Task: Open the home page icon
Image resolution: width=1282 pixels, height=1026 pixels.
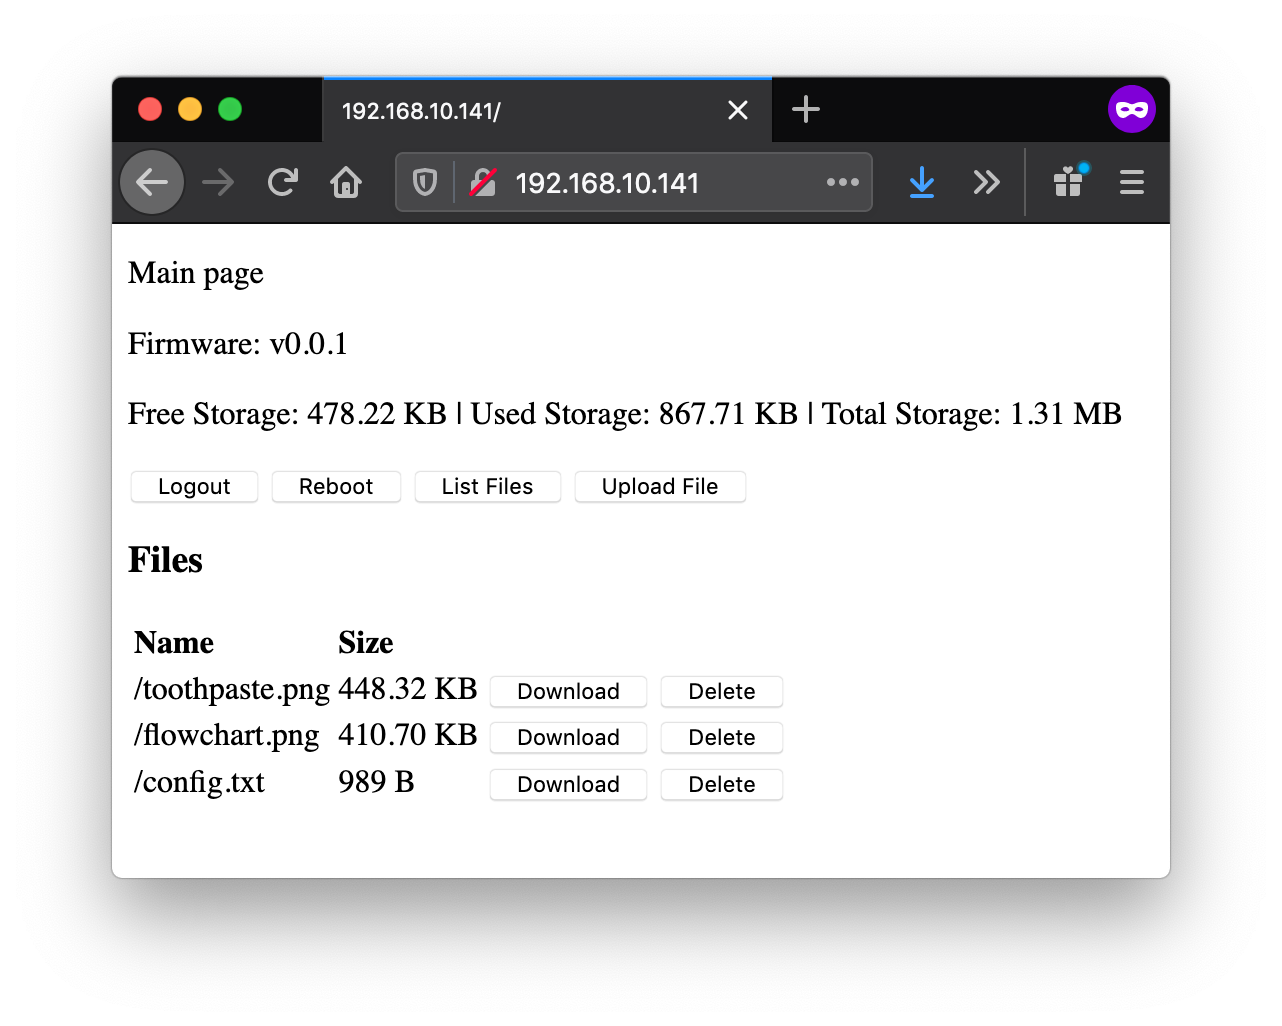Action: pyautogui.click(x=346, y=182)
